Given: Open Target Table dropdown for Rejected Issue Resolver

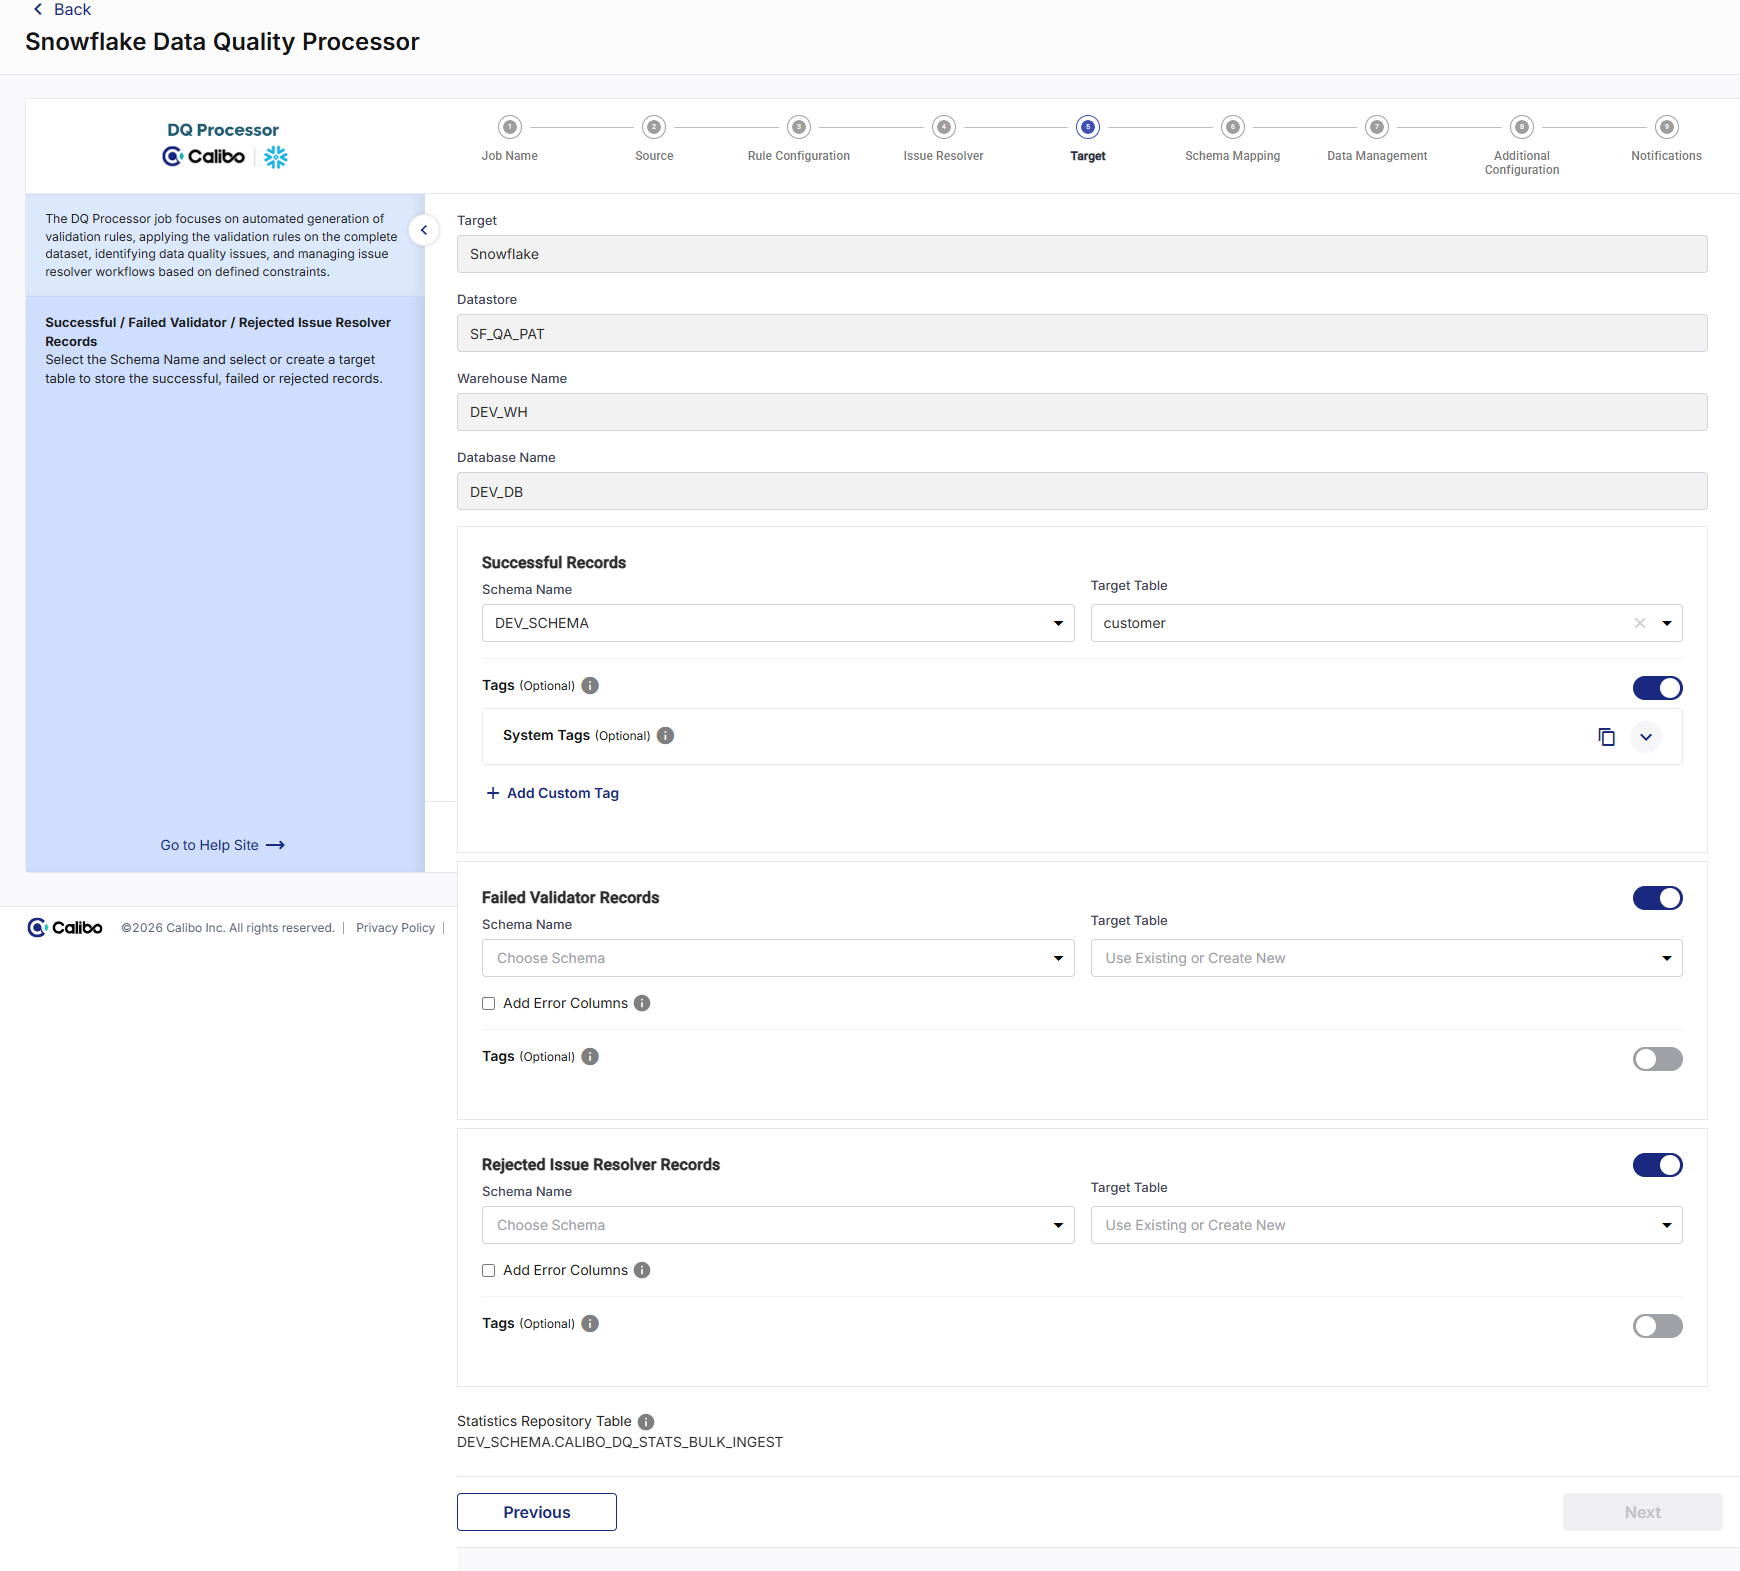Looking at the screenshot, I should click(x=1387, y=1225).
